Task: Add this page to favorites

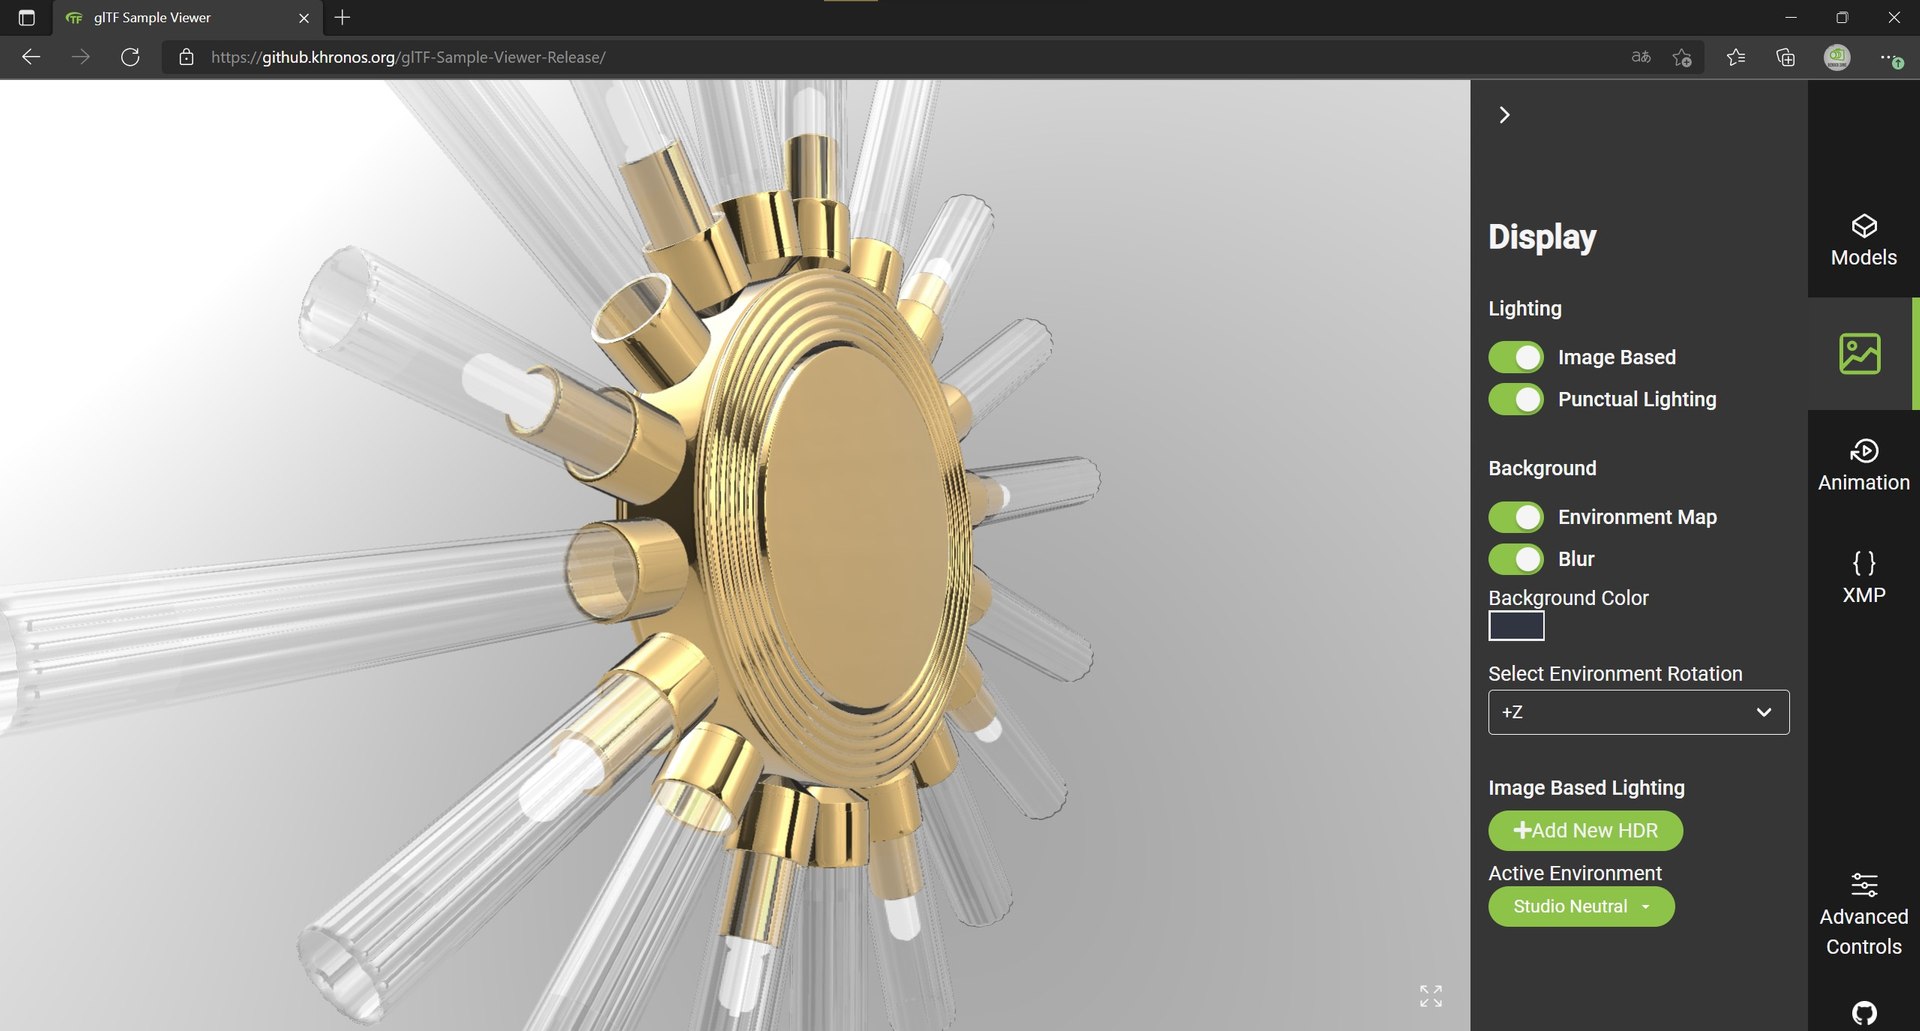Action: point(1682,57)
